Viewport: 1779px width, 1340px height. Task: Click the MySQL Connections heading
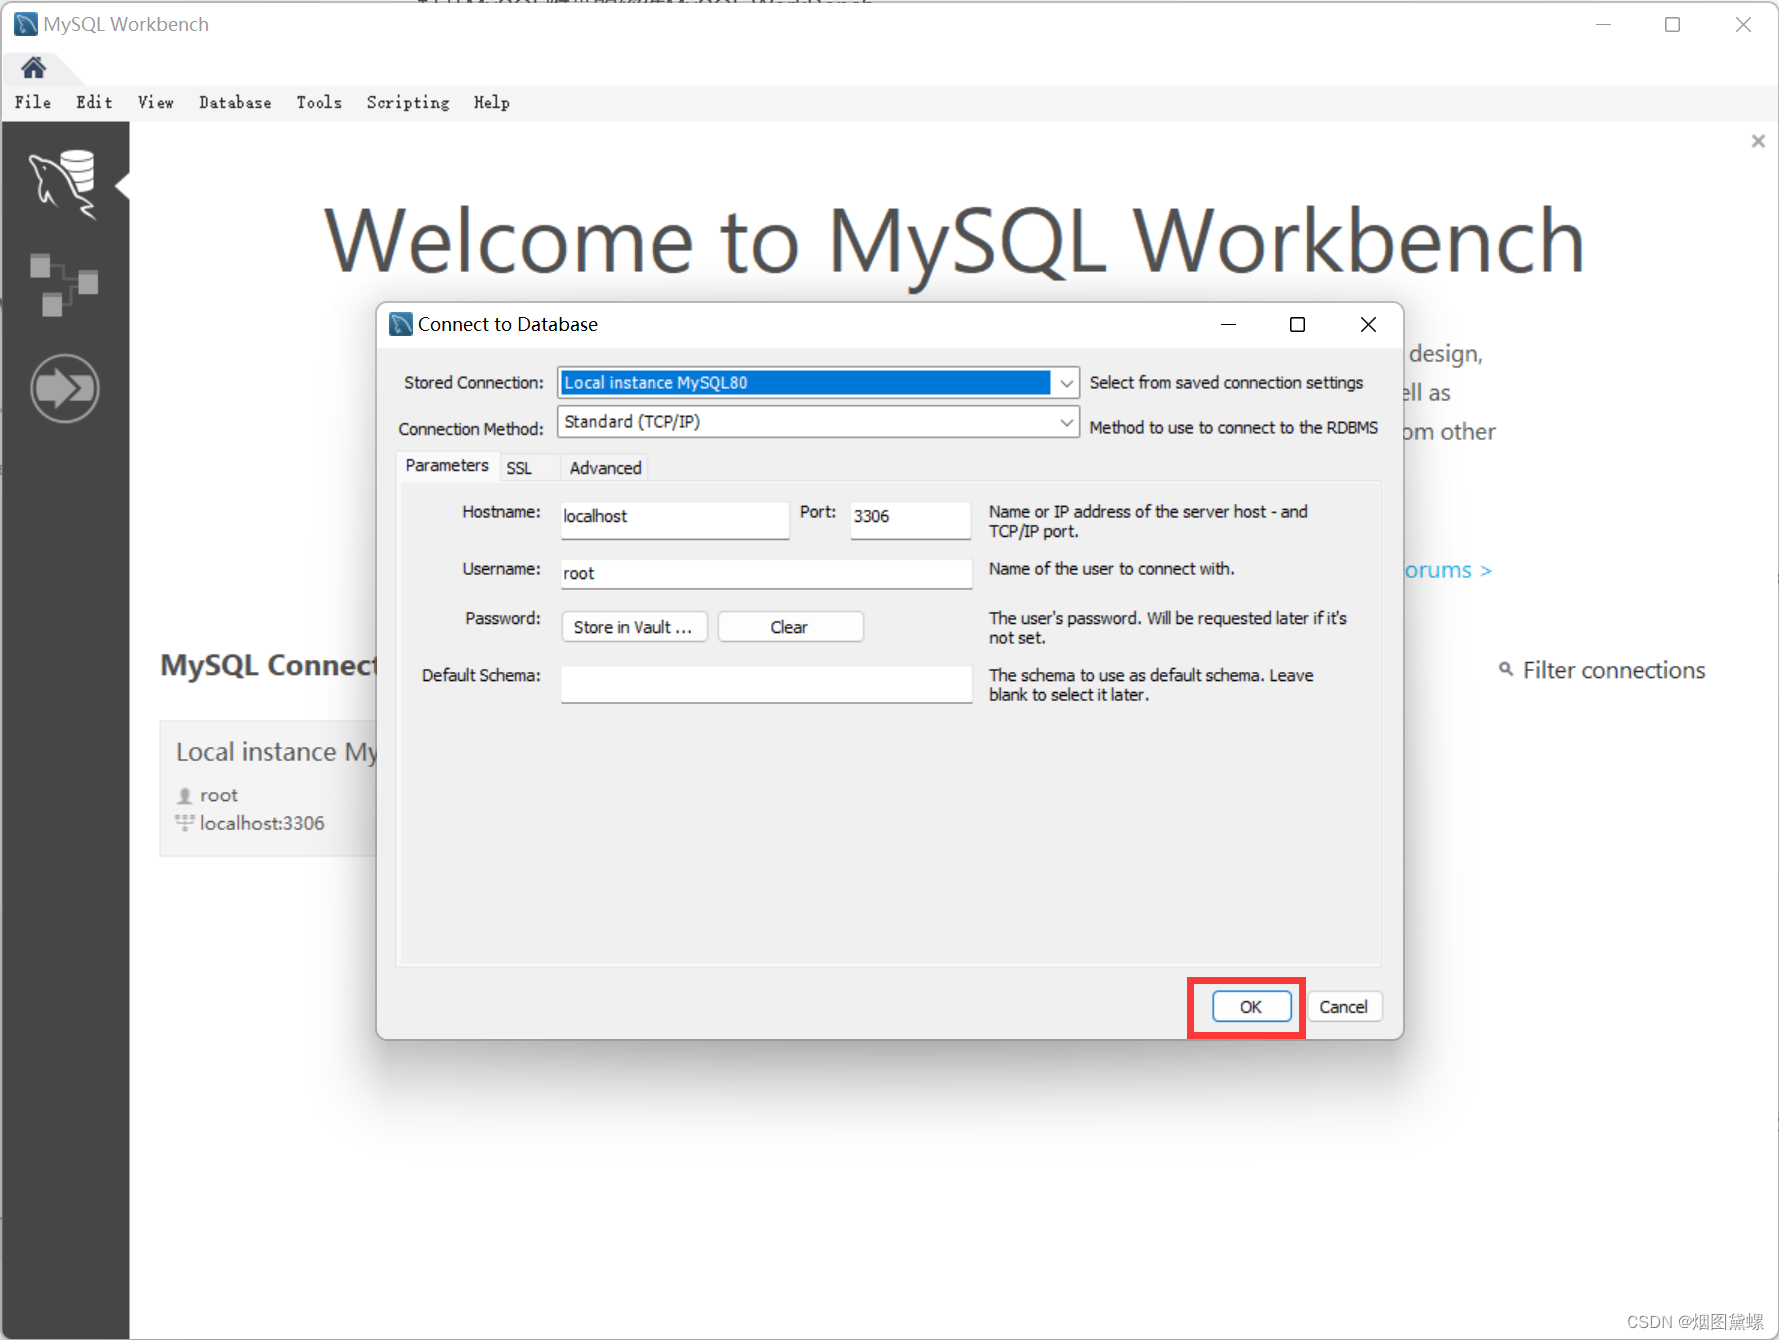pyautogui.click(x=269, y=665)
